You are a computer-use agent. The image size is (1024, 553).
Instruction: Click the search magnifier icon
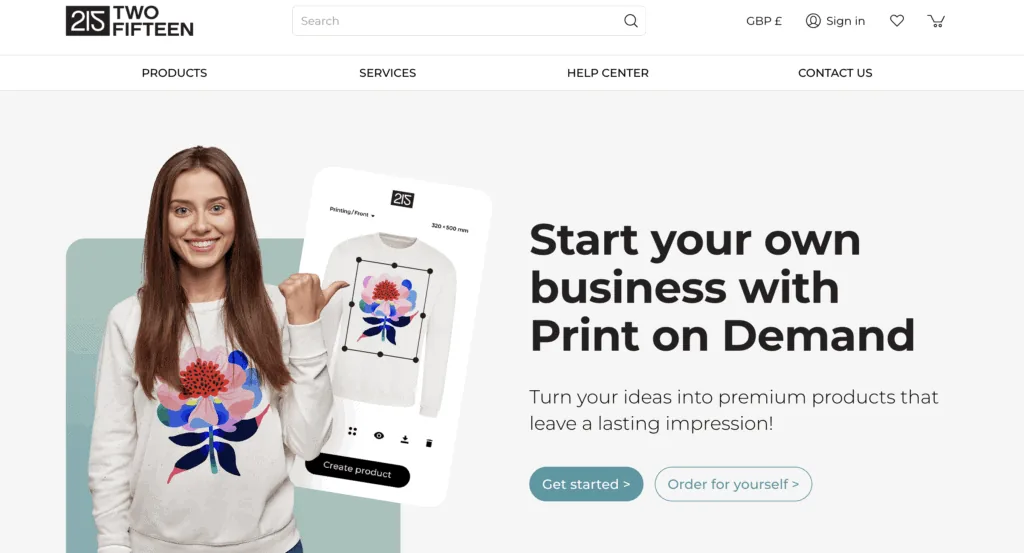pos(630,21)
